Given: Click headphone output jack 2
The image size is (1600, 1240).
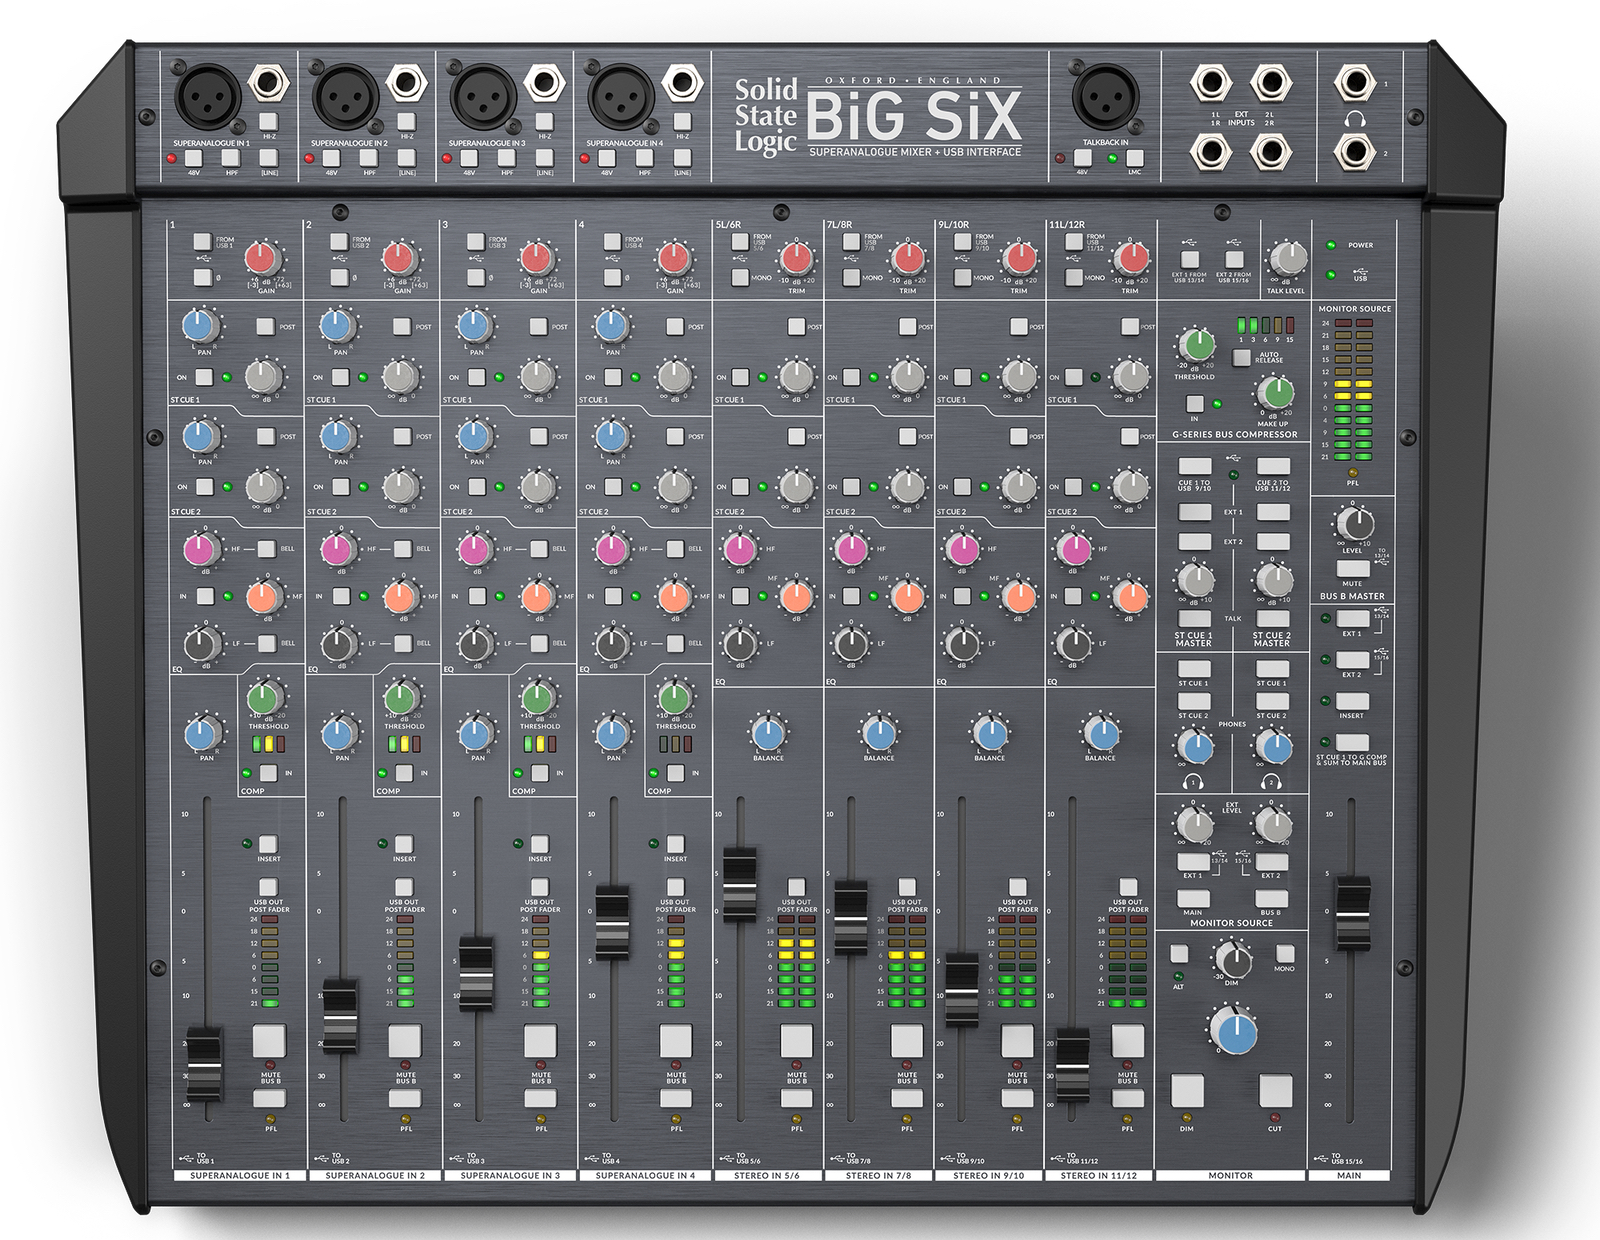Looking at the screenshot, I should click(x=1355, y=152).
